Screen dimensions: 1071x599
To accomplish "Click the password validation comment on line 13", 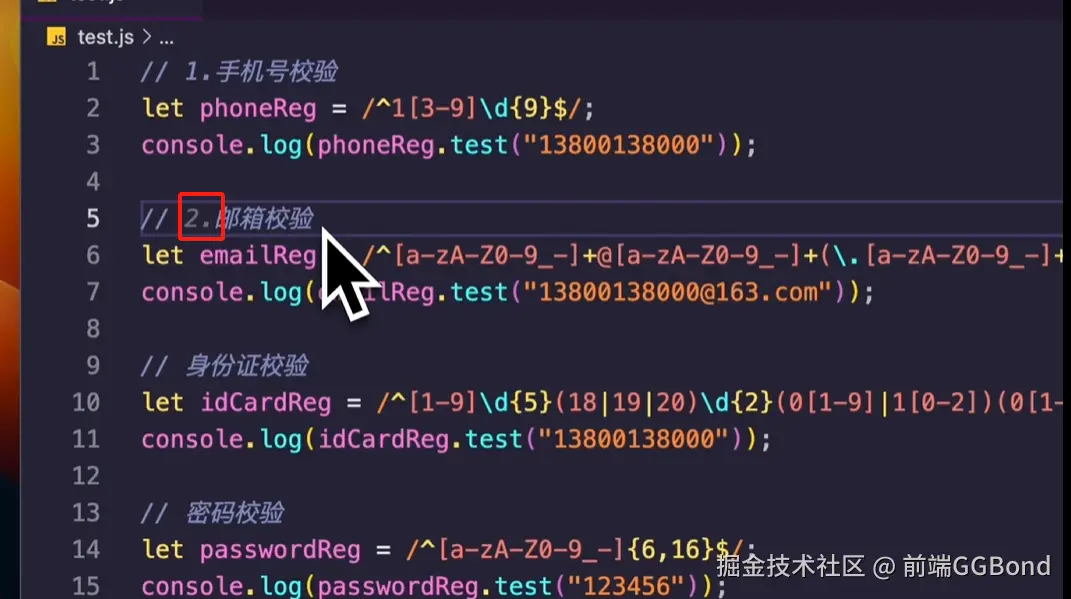I will [212, 513].
